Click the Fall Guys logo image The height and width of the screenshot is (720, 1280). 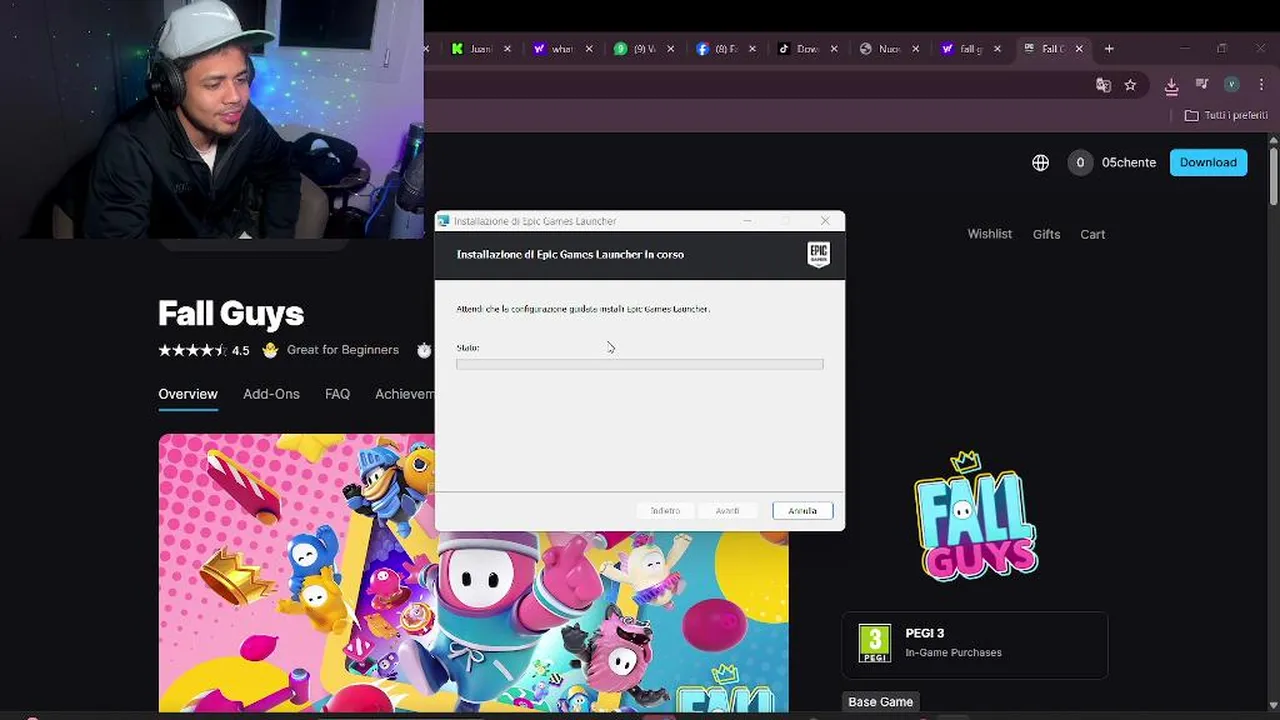tap(976, 516)
